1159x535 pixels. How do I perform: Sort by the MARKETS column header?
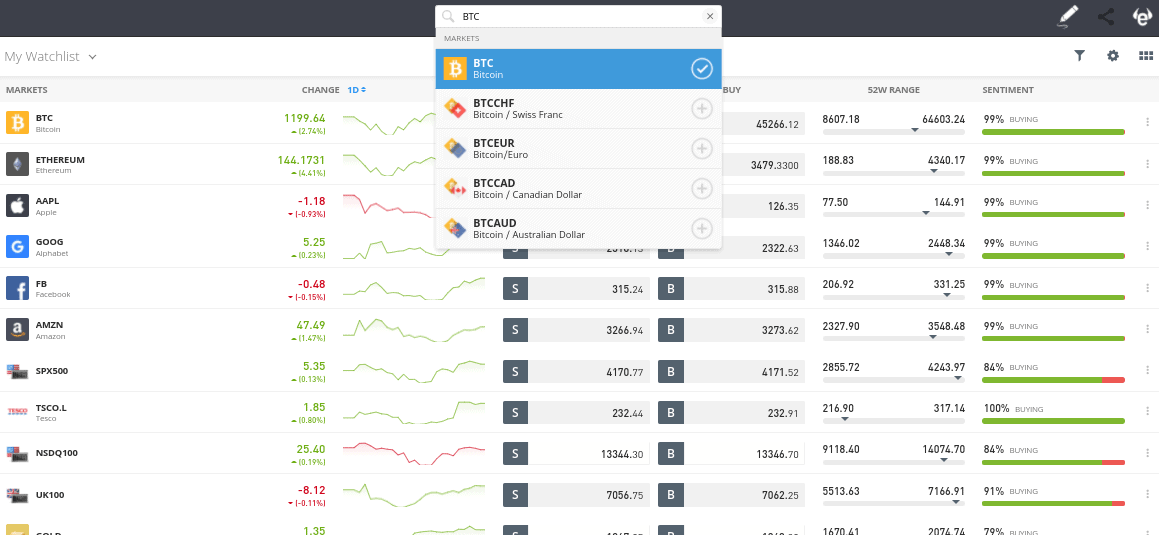coord(27,90)
